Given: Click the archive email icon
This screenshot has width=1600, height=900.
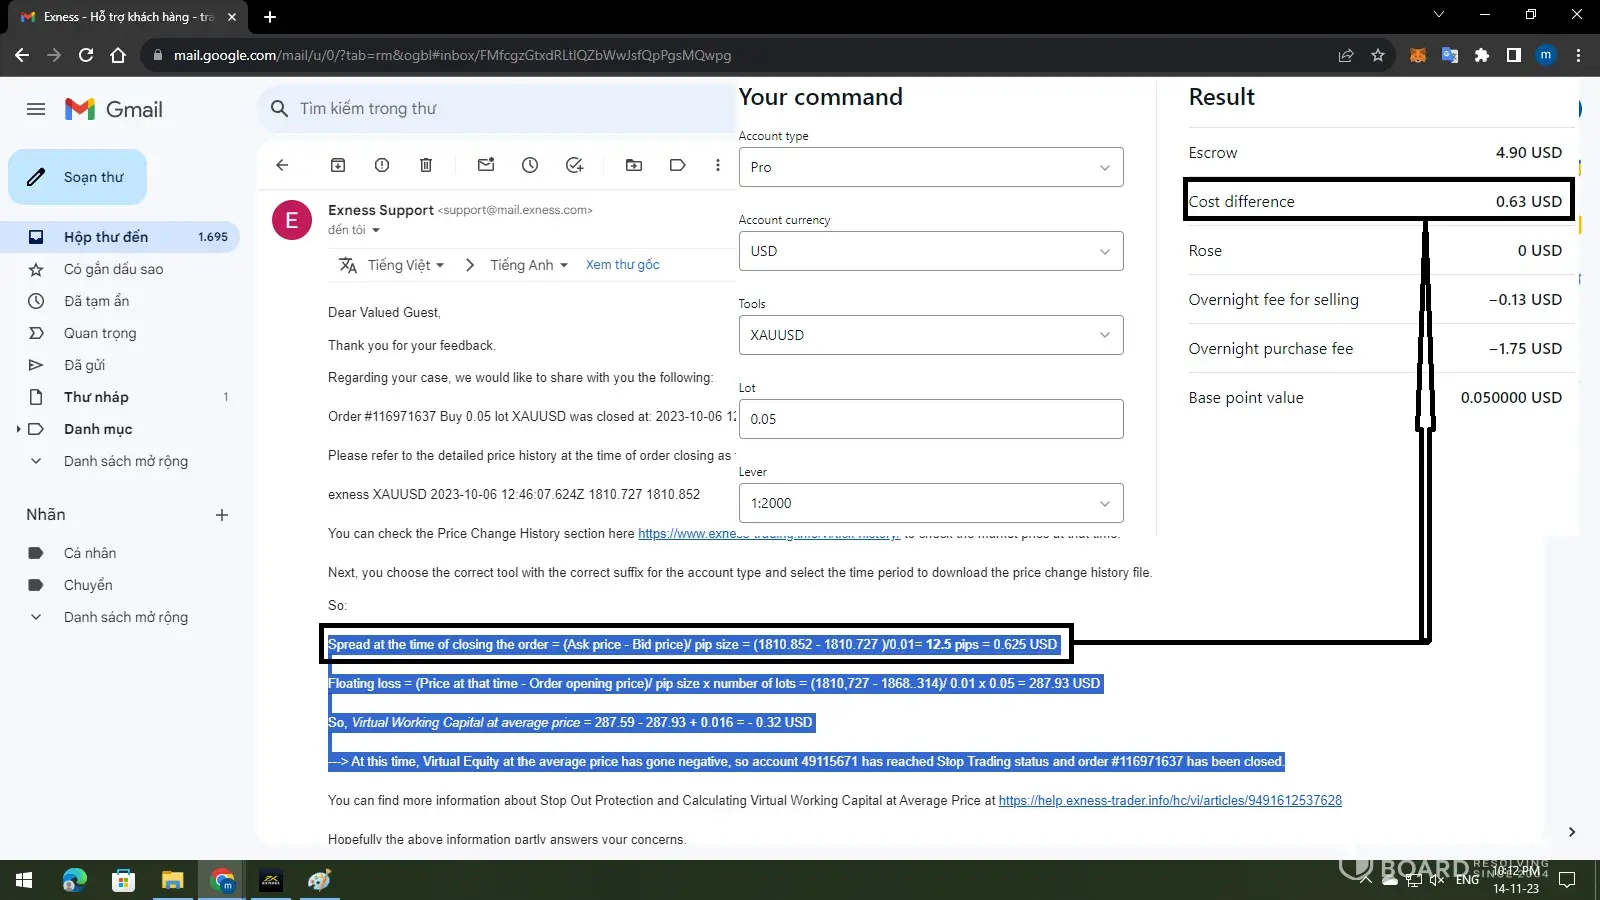Looking at the screenshot, I should click(338, 165).
